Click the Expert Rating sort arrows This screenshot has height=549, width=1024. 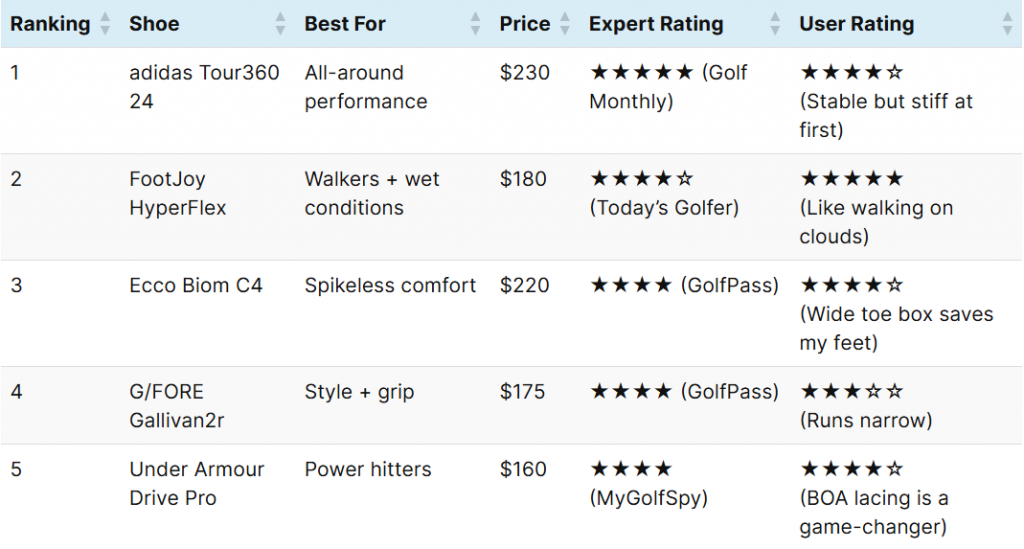pos(775,24)
